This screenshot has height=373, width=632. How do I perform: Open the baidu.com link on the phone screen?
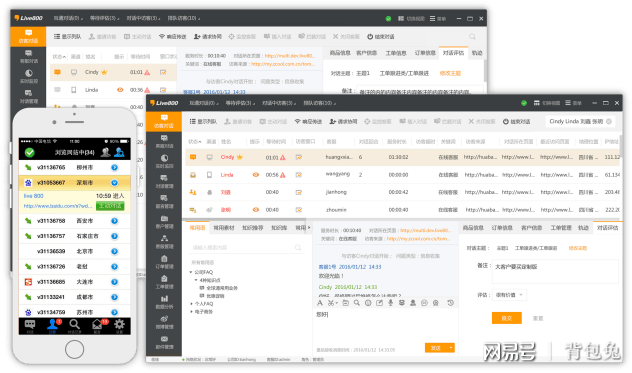[58, 206]
